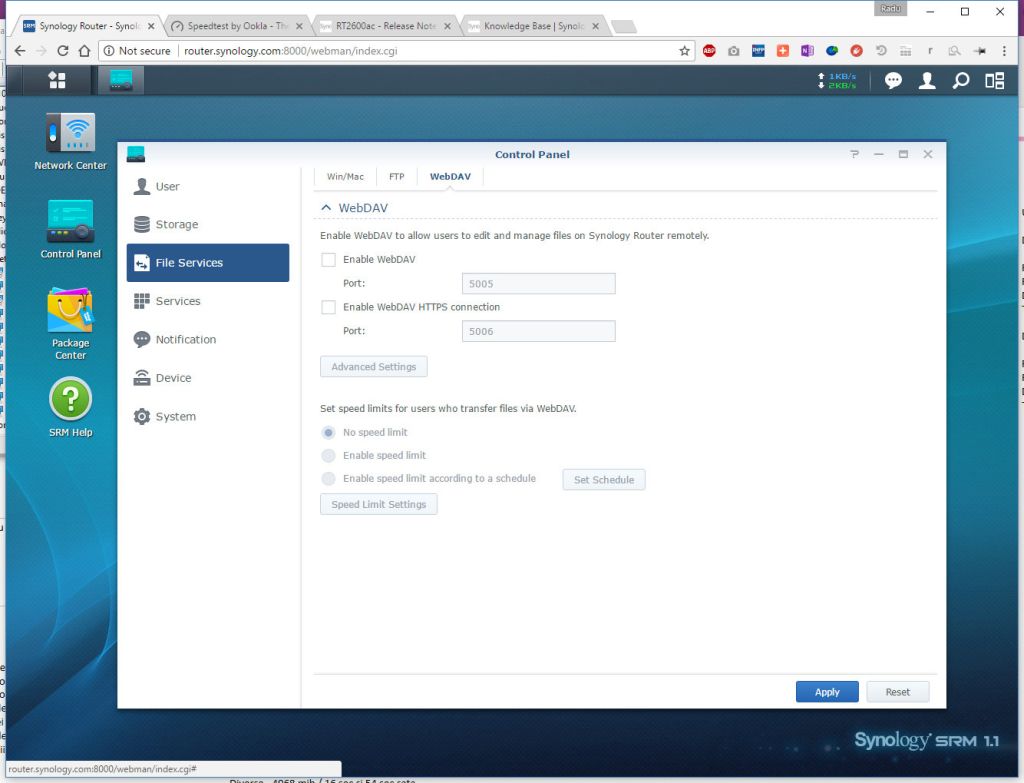The image size is (1024, 783).
Task: Click the SRM search magnifier icon
Action: point(961,80)
